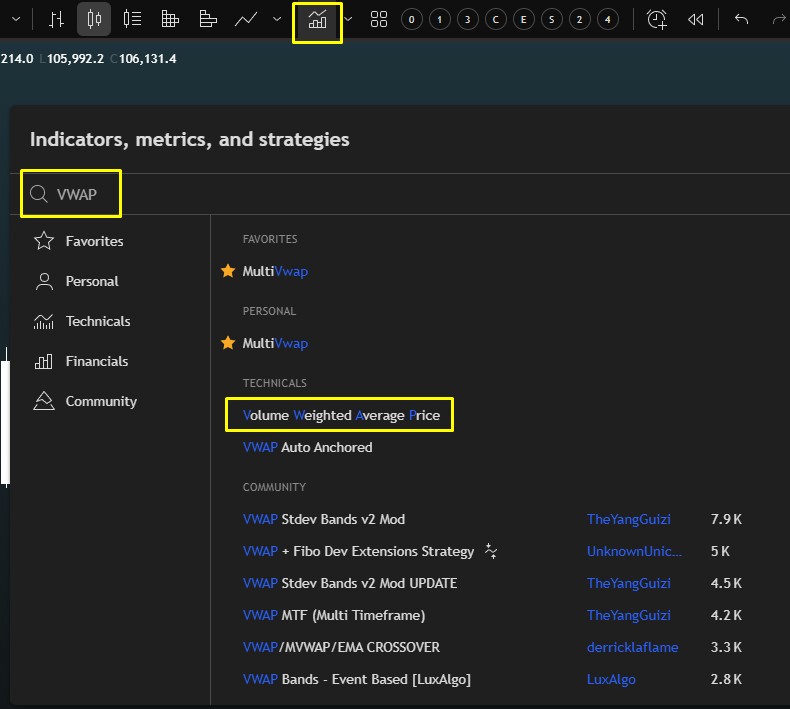The width and height of the screenshot is (790, 709).
Task: Click the magnifier search icon
Action: [39, 194]
